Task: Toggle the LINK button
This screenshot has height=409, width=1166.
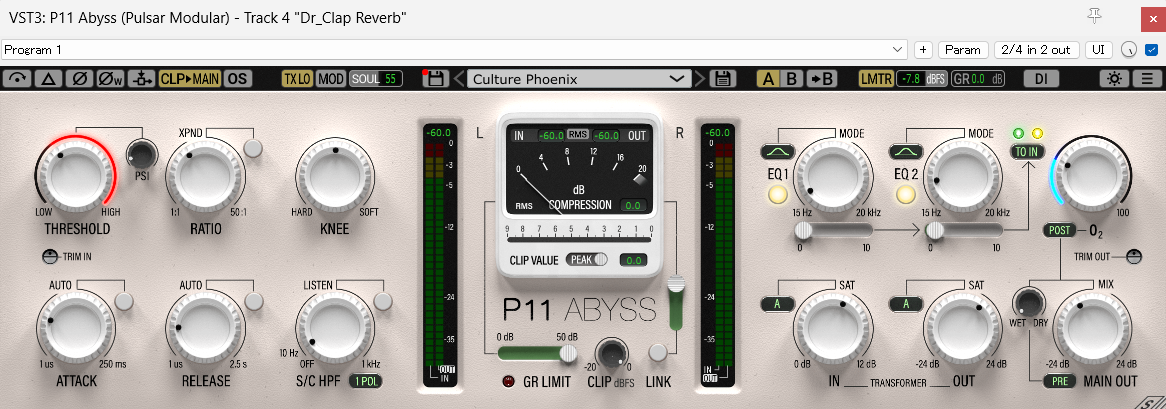Action: [x=657, y=352]
